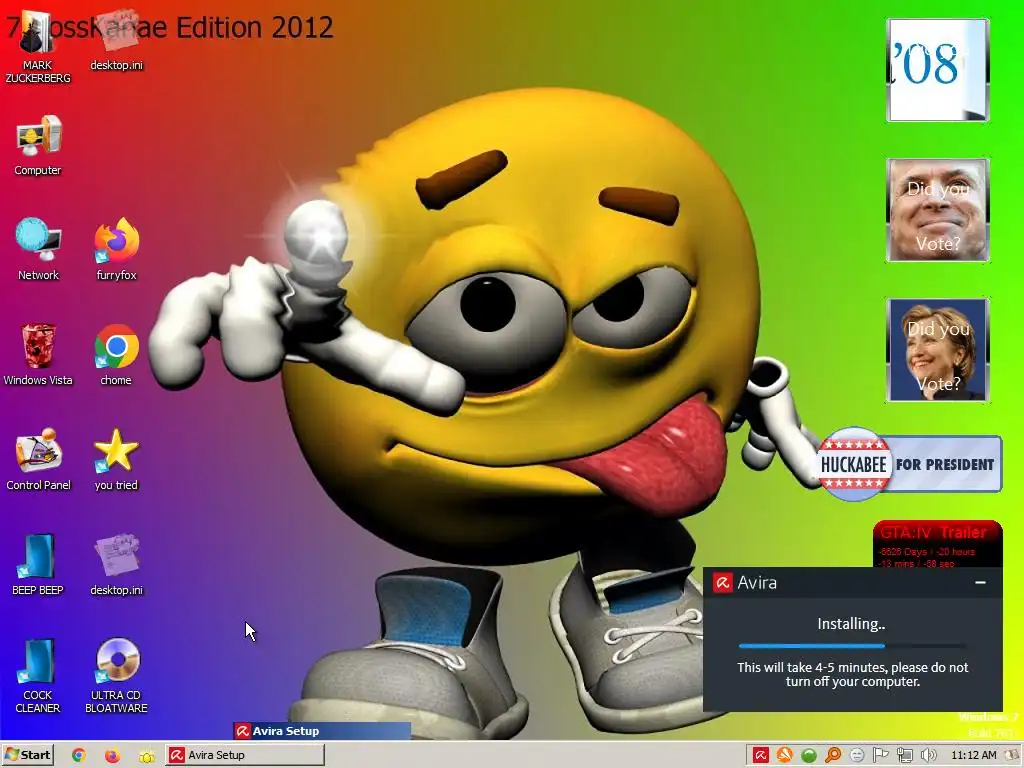Click the orange magnifier tray icon
Screen dimensions: 1024x768
click(x=833, y=756)
